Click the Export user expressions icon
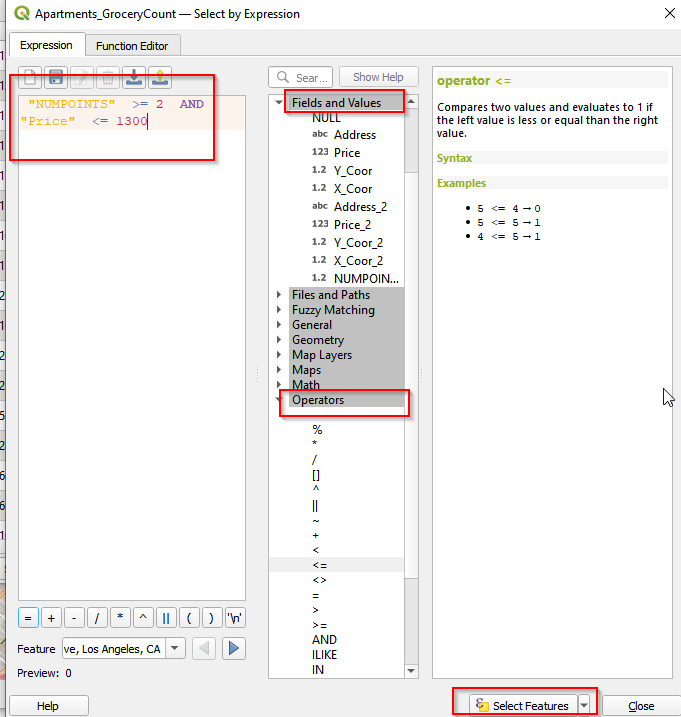Viewport: 681px width, 717px height. (160, 77)
